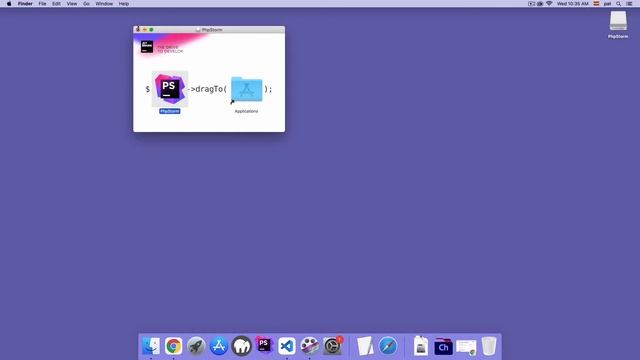Open the Ch folder in Dock
Screen dimensions: 640x360
[x=443, y=347]
